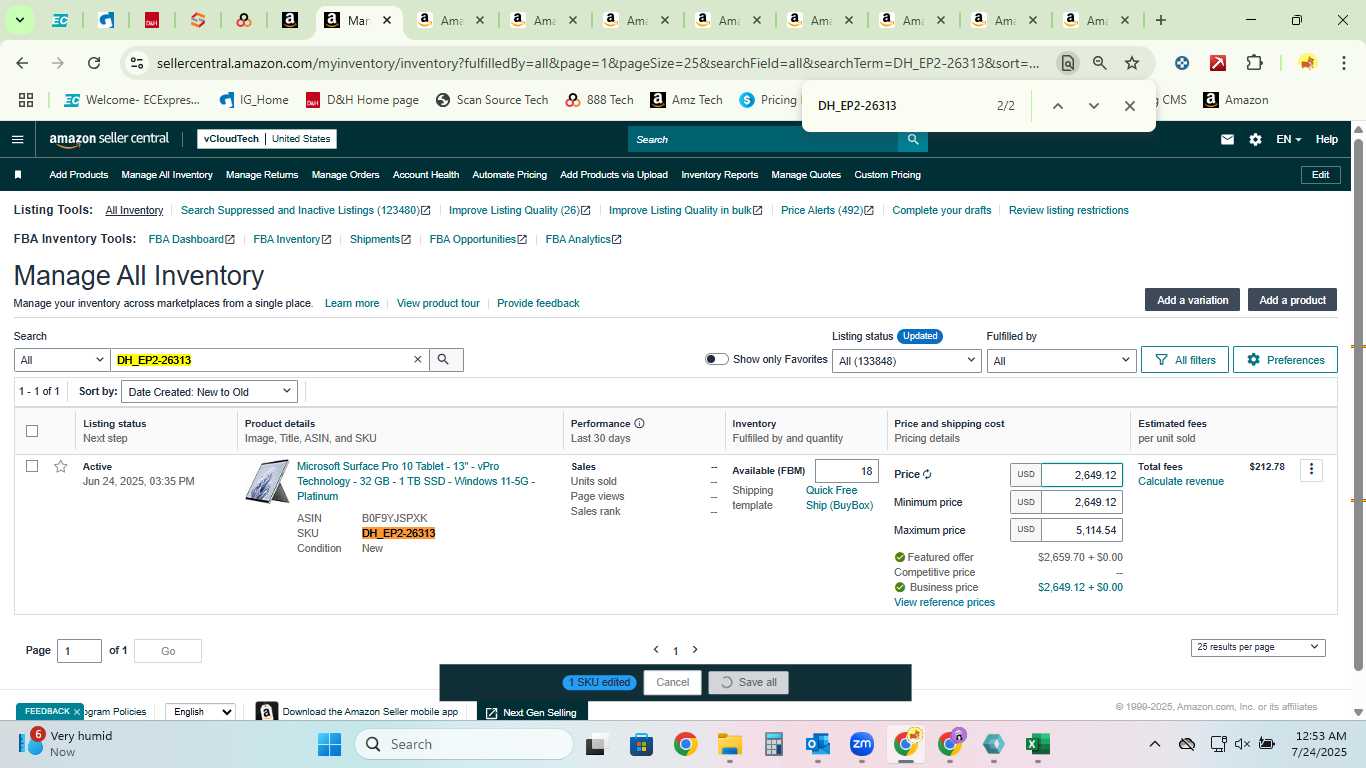1366x768 pixels.
Task: Cancel the SKU edit
Action: tap(672, 682)
